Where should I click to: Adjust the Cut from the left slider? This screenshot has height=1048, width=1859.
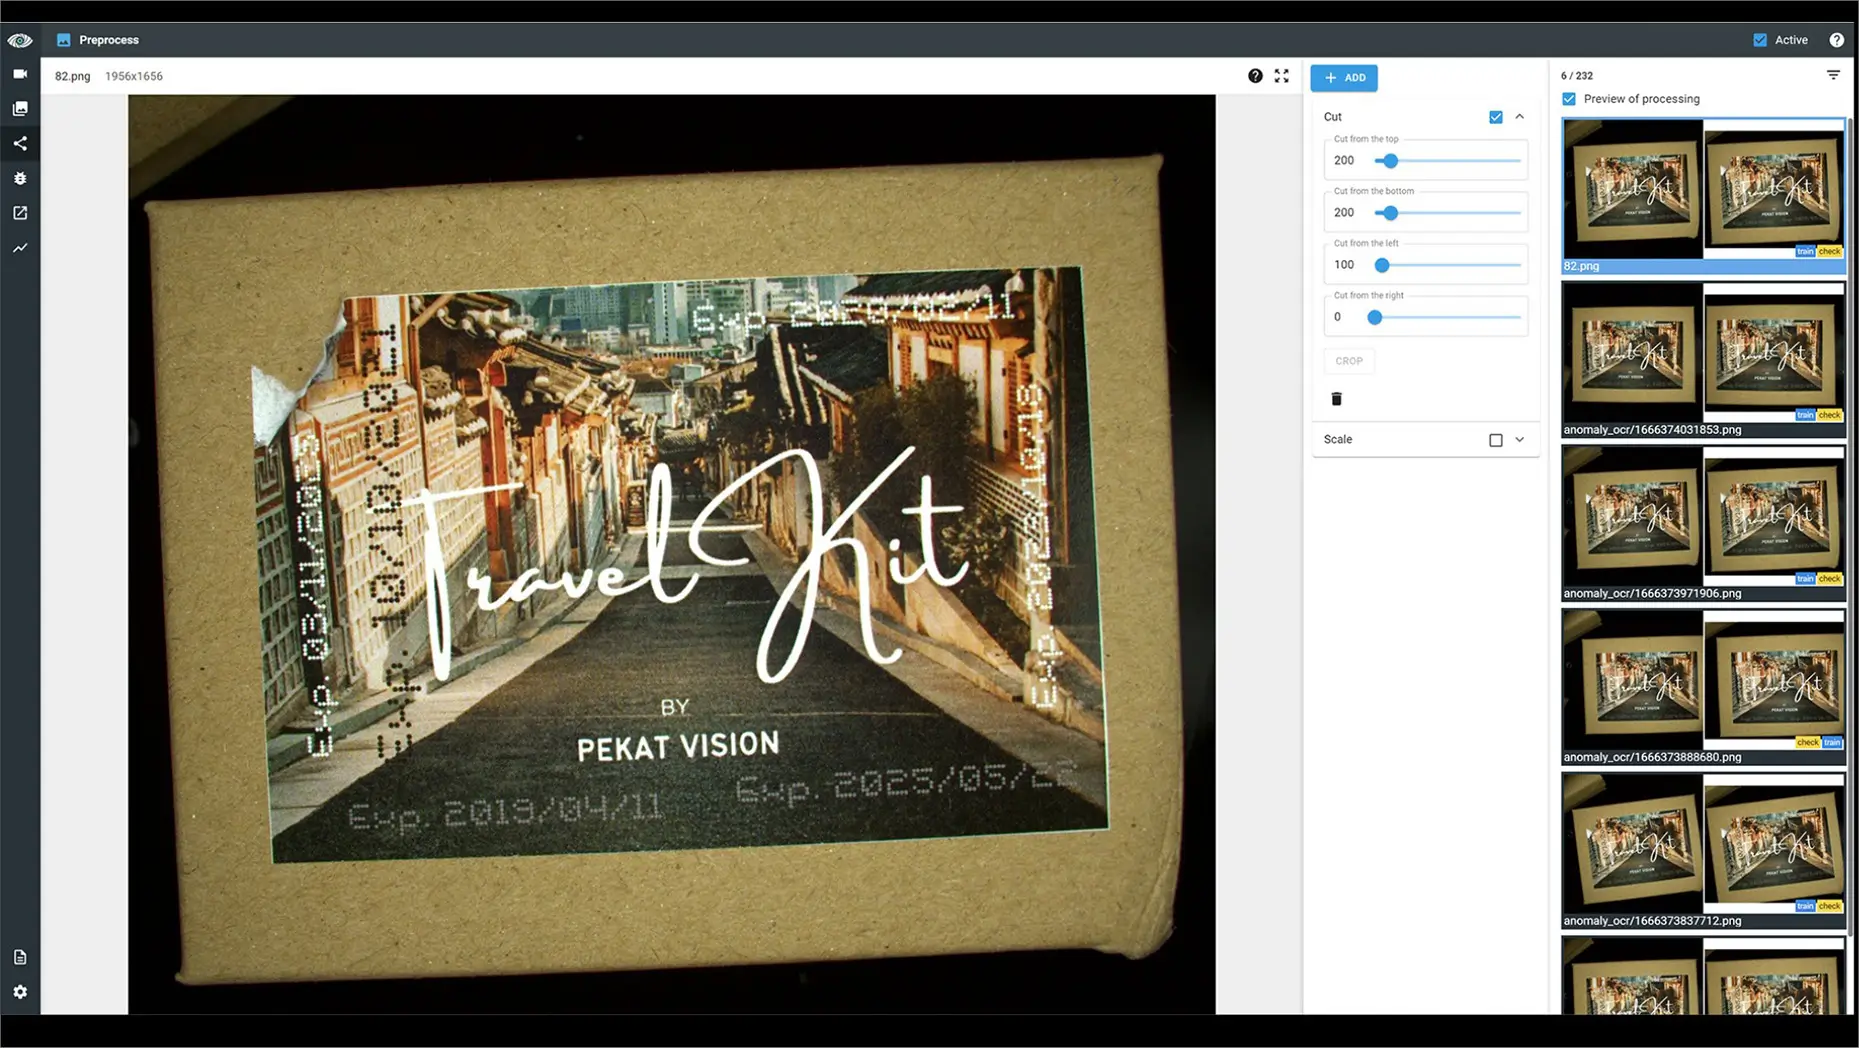(x=1382, y=265)
